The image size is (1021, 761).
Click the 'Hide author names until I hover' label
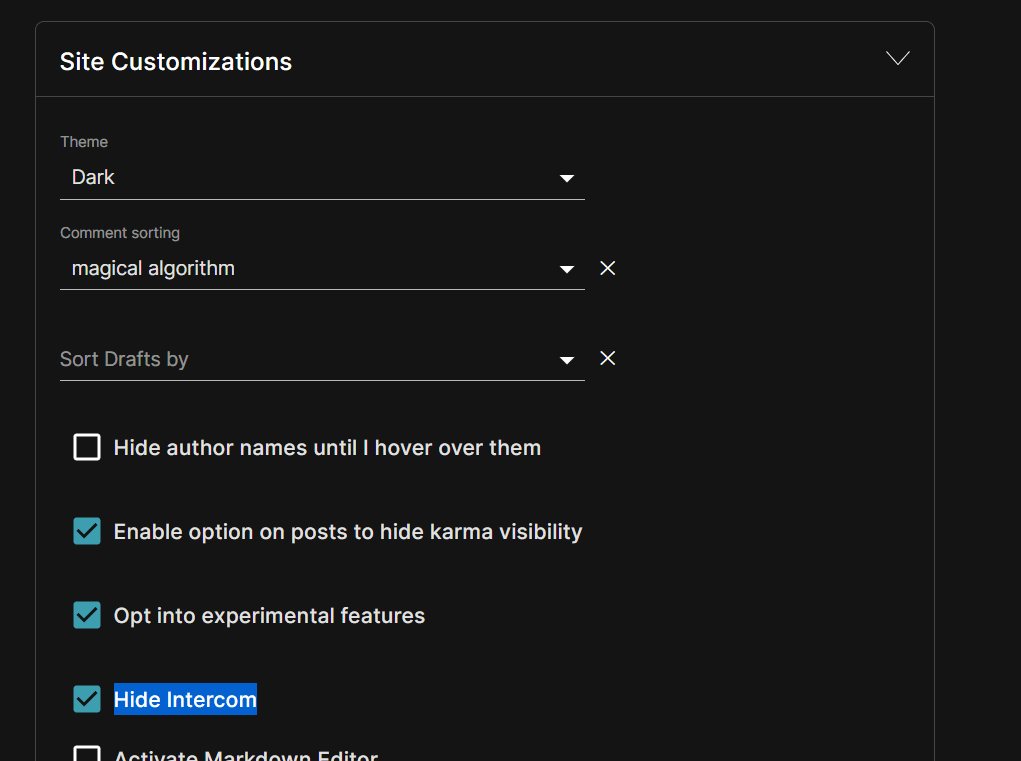(327, 448)
